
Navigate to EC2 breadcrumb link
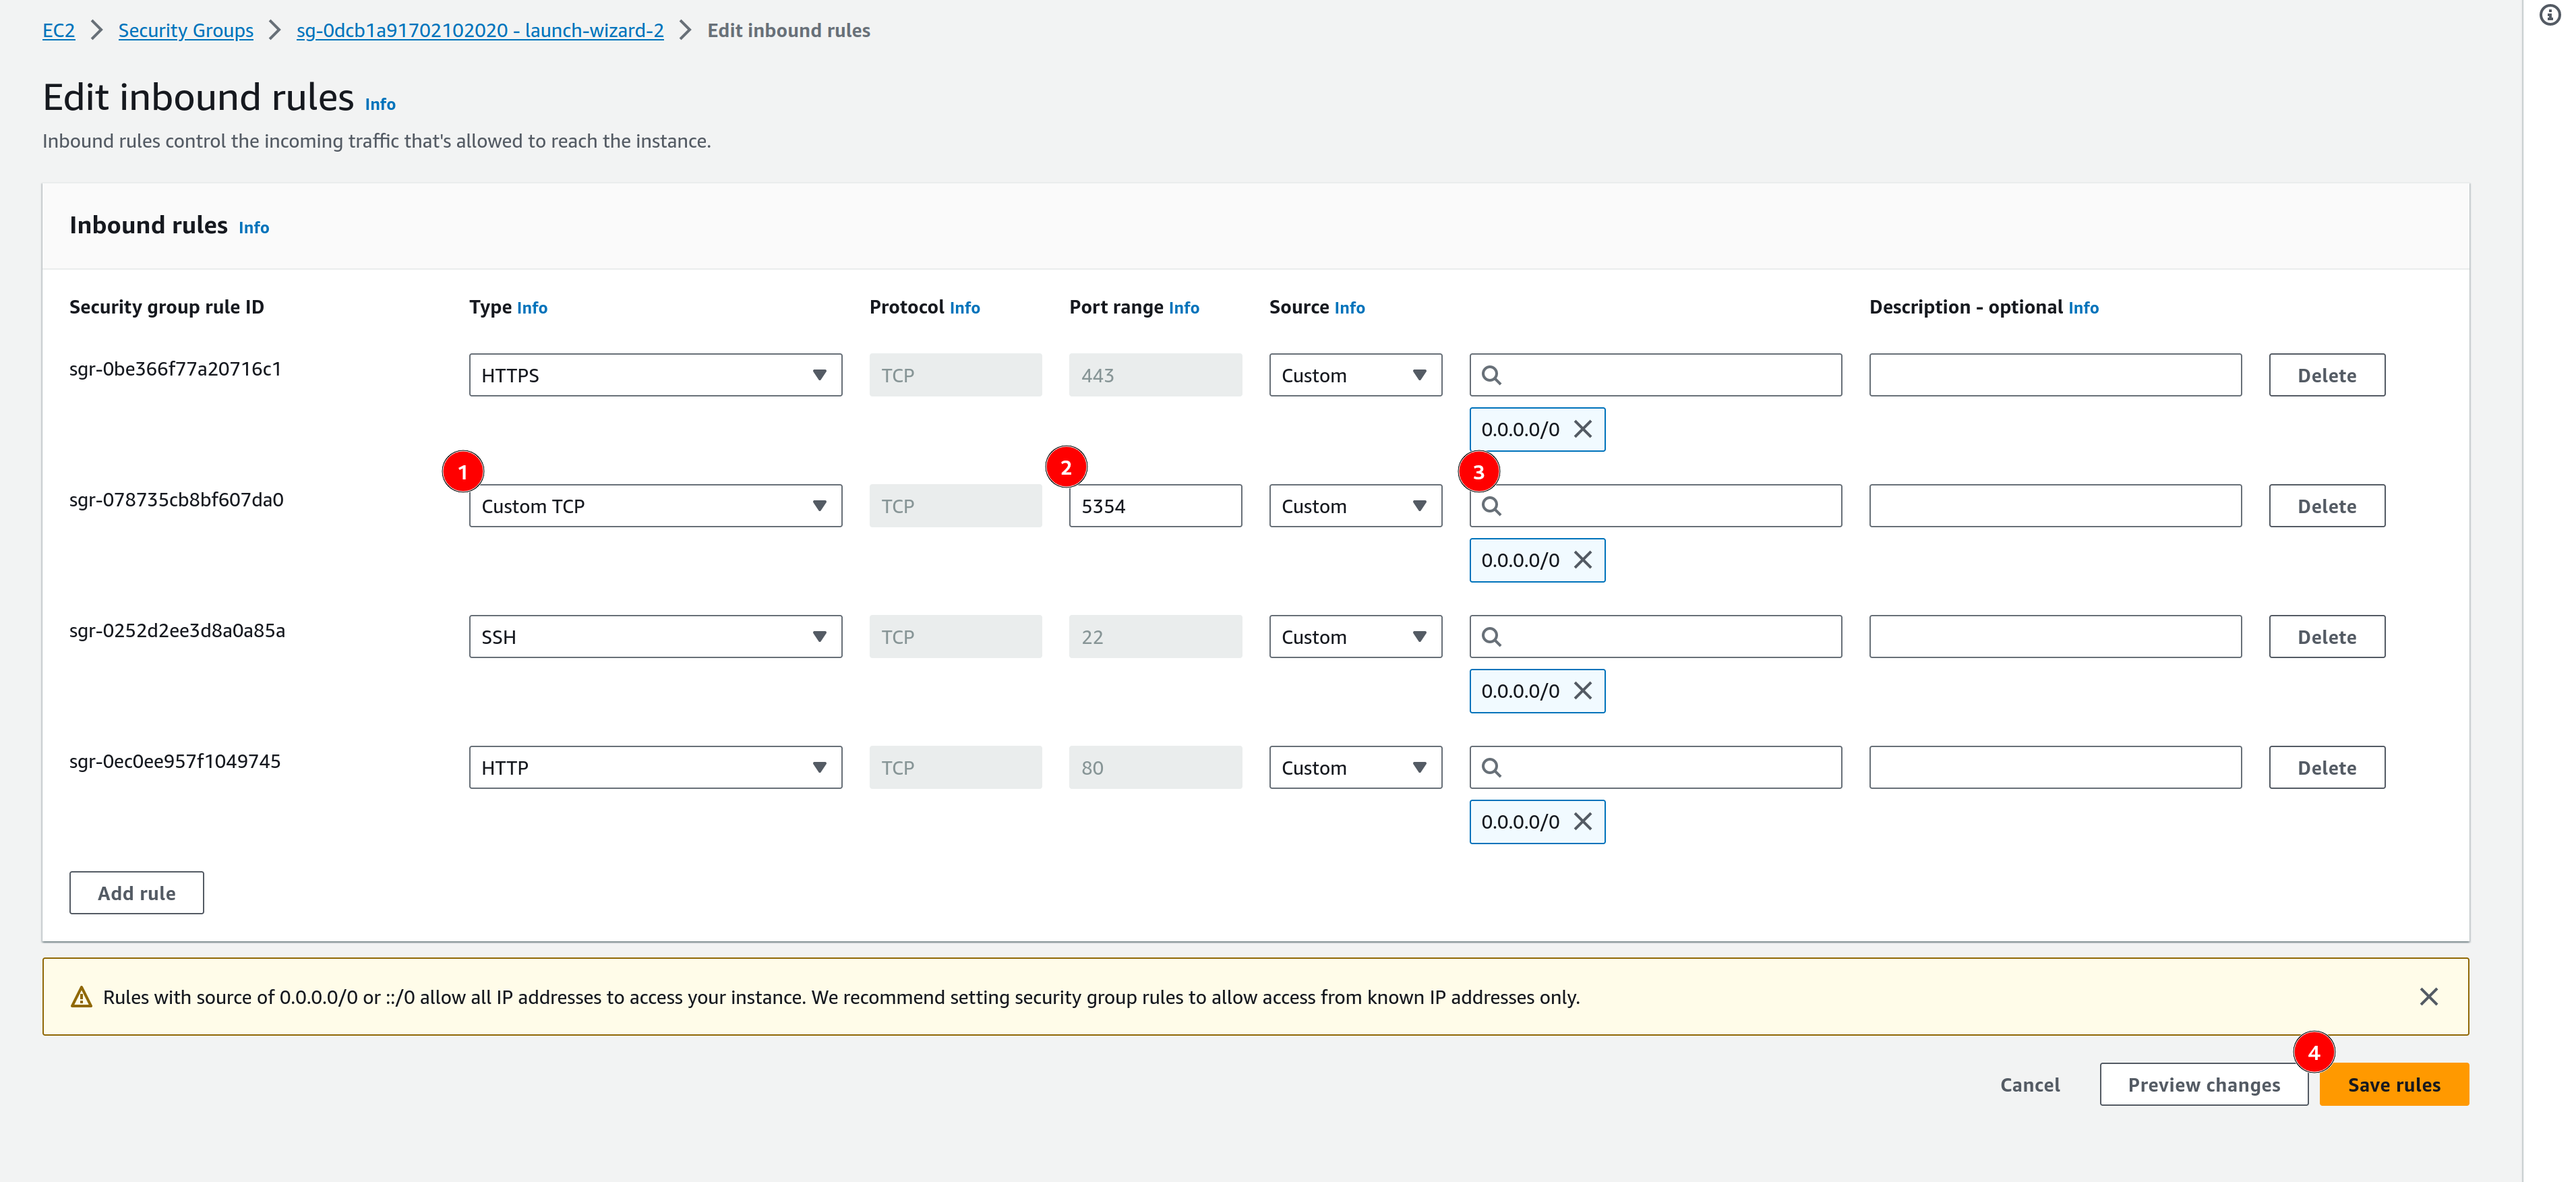click(x=58, y=30)
